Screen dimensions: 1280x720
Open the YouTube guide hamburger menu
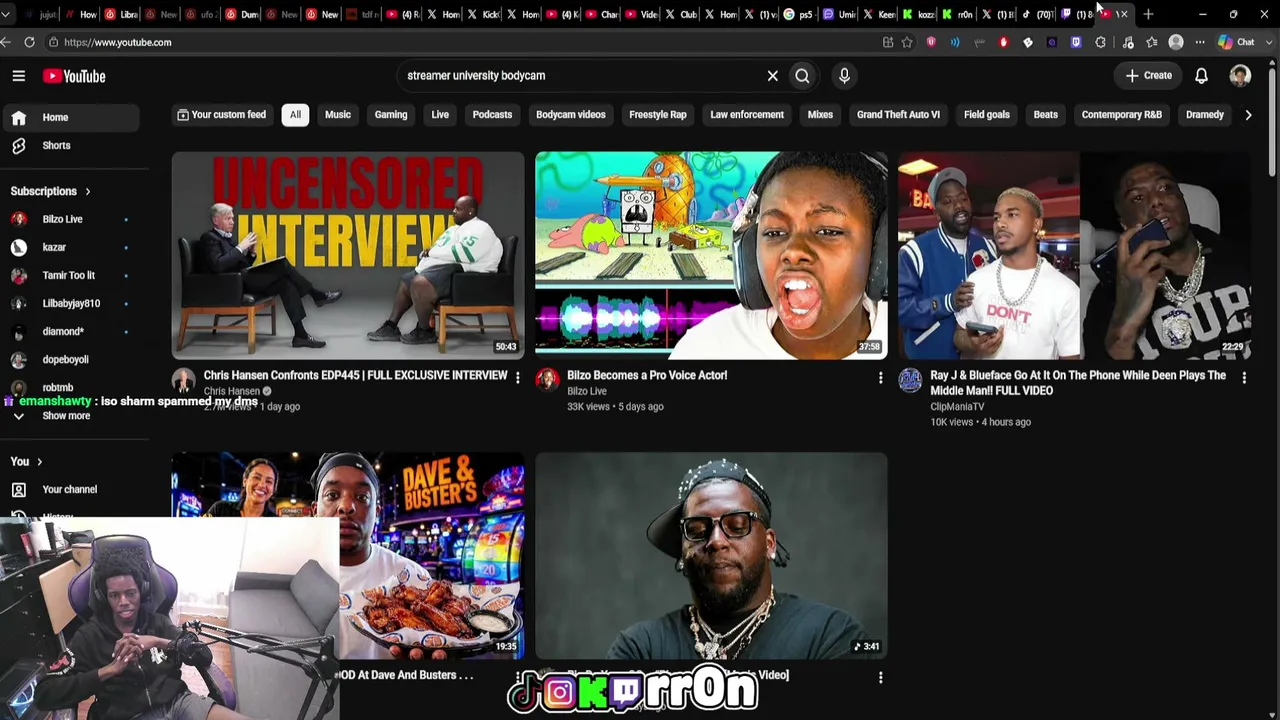click(x=19, y=76)
